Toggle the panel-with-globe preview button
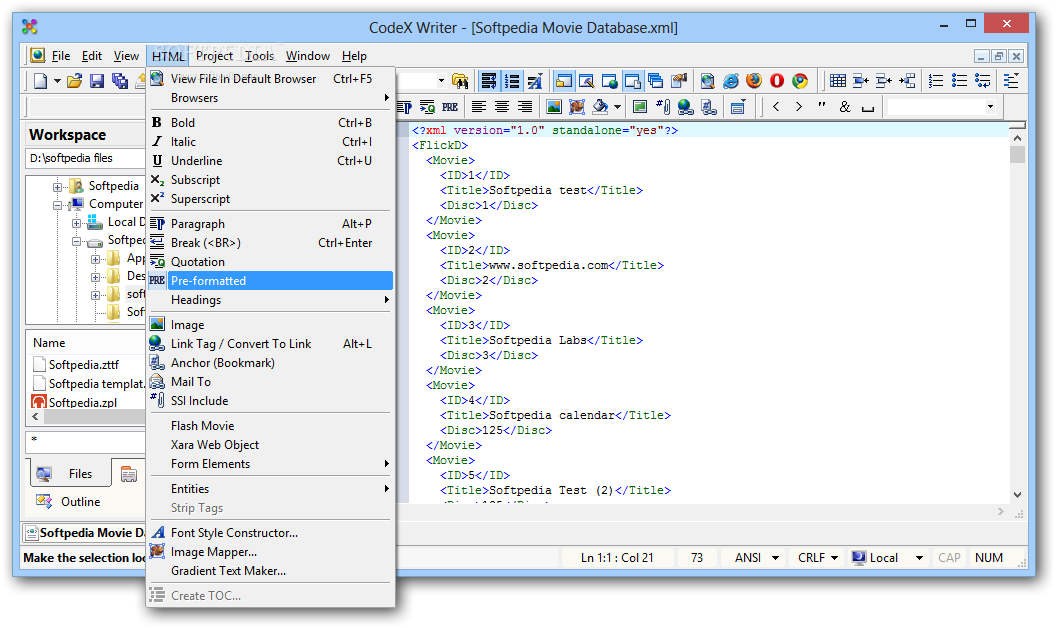The height and width of the screenshot is (628, 1056). click(609, 82)
